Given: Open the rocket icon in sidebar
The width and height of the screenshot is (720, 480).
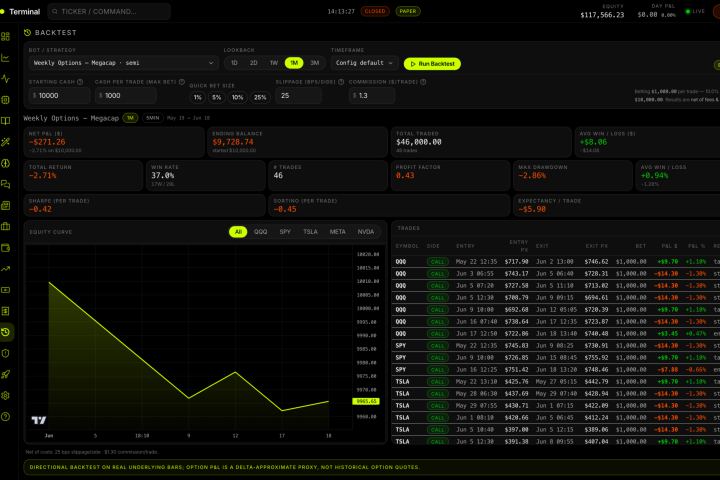Looking at the screenshot, I should (x=6, y=374).
